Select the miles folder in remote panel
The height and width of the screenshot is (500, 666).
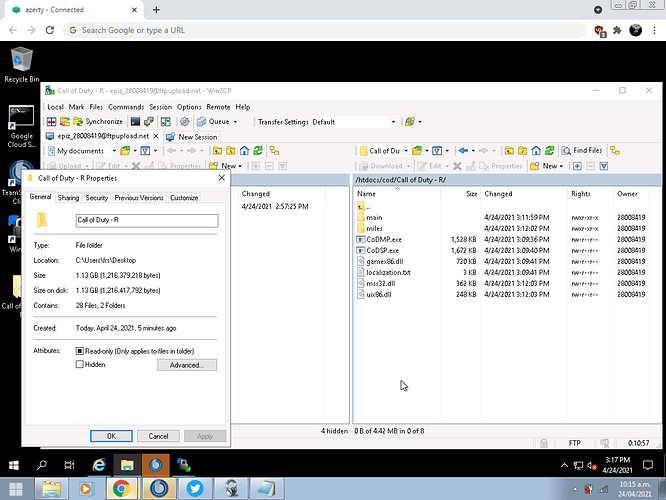[x=374, y=229]
